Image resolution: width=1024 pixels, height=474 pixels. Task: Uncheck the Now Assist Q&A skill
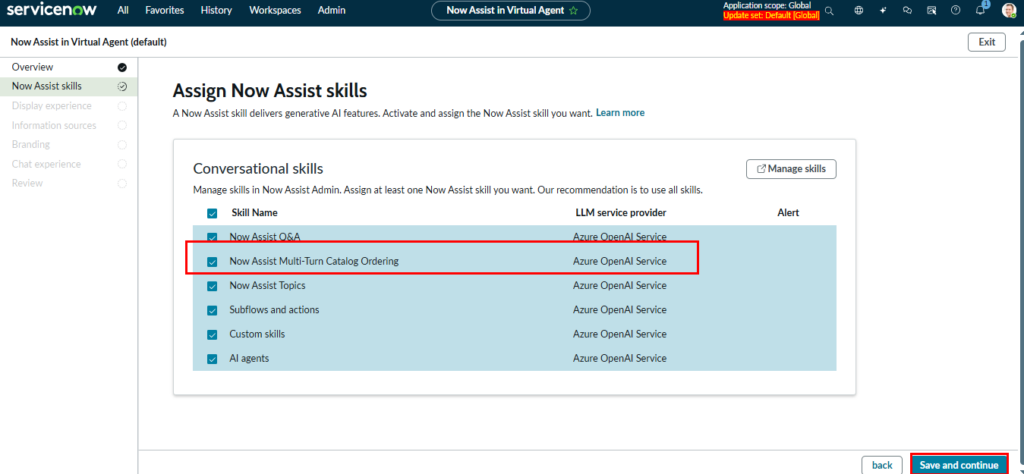tap(212, 237)
